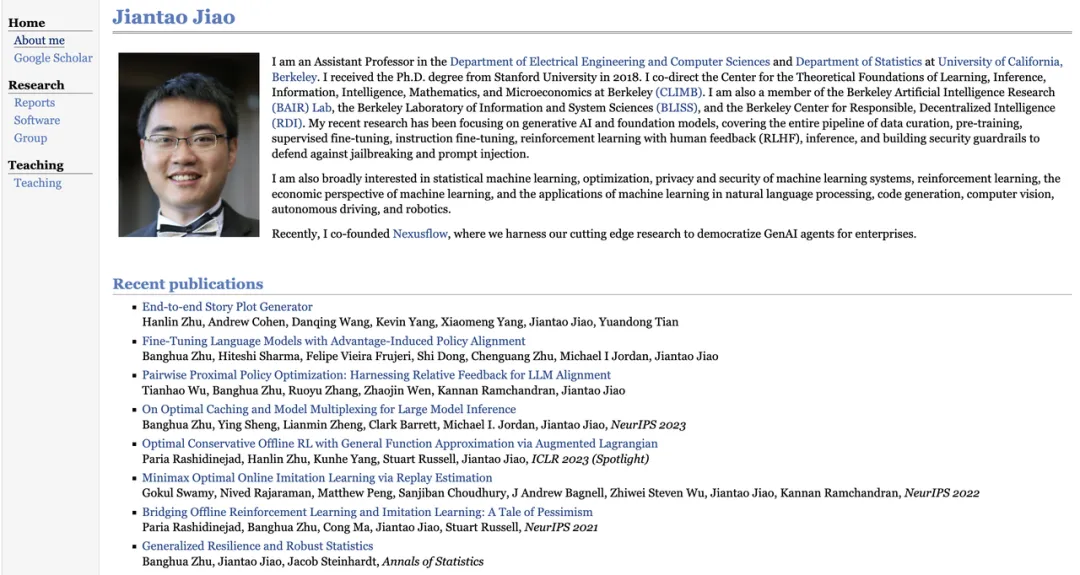Open Fine-Tuning Language Models with Advantage-Induced paper

(333, 341)
